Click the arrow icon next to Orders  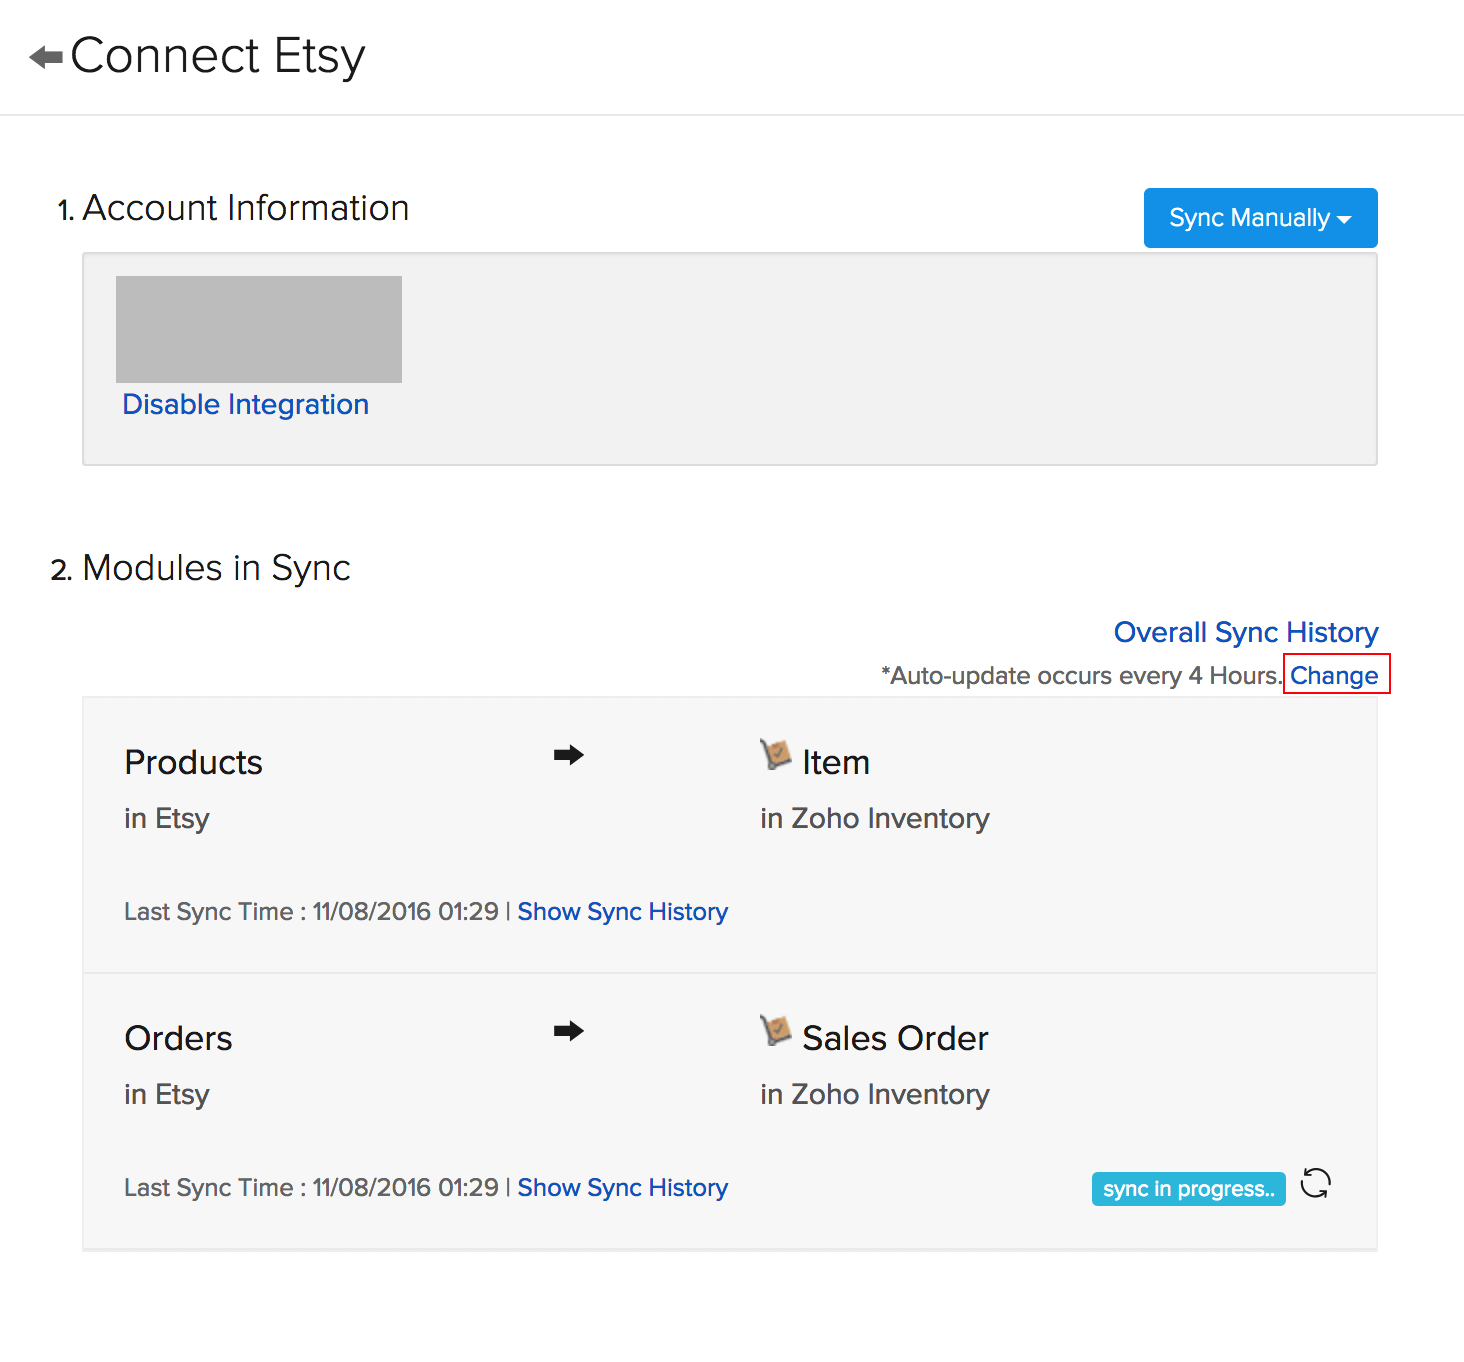coord(568,1031)
